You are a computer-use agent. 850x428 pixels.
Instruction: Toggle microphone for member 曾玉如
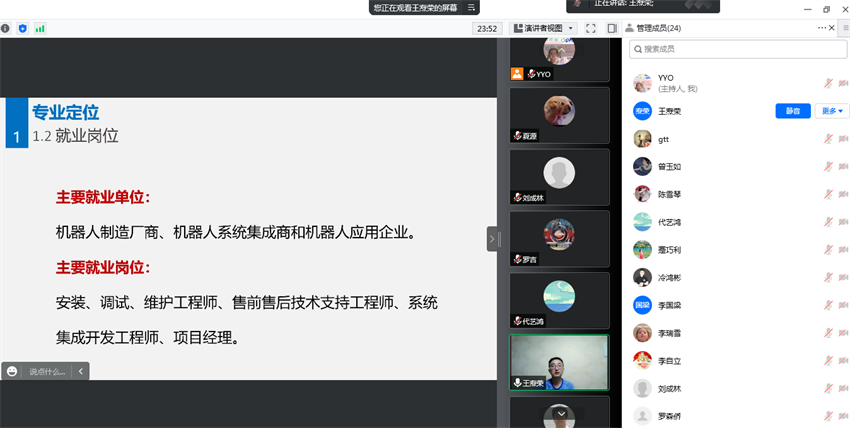829,167
